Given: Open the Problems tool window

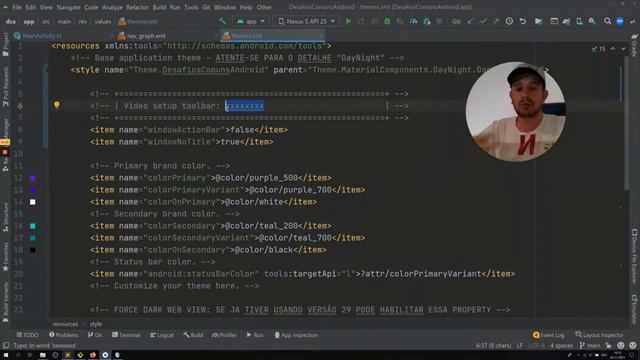Looking at the screenshot, I should [x=64, y=335].
